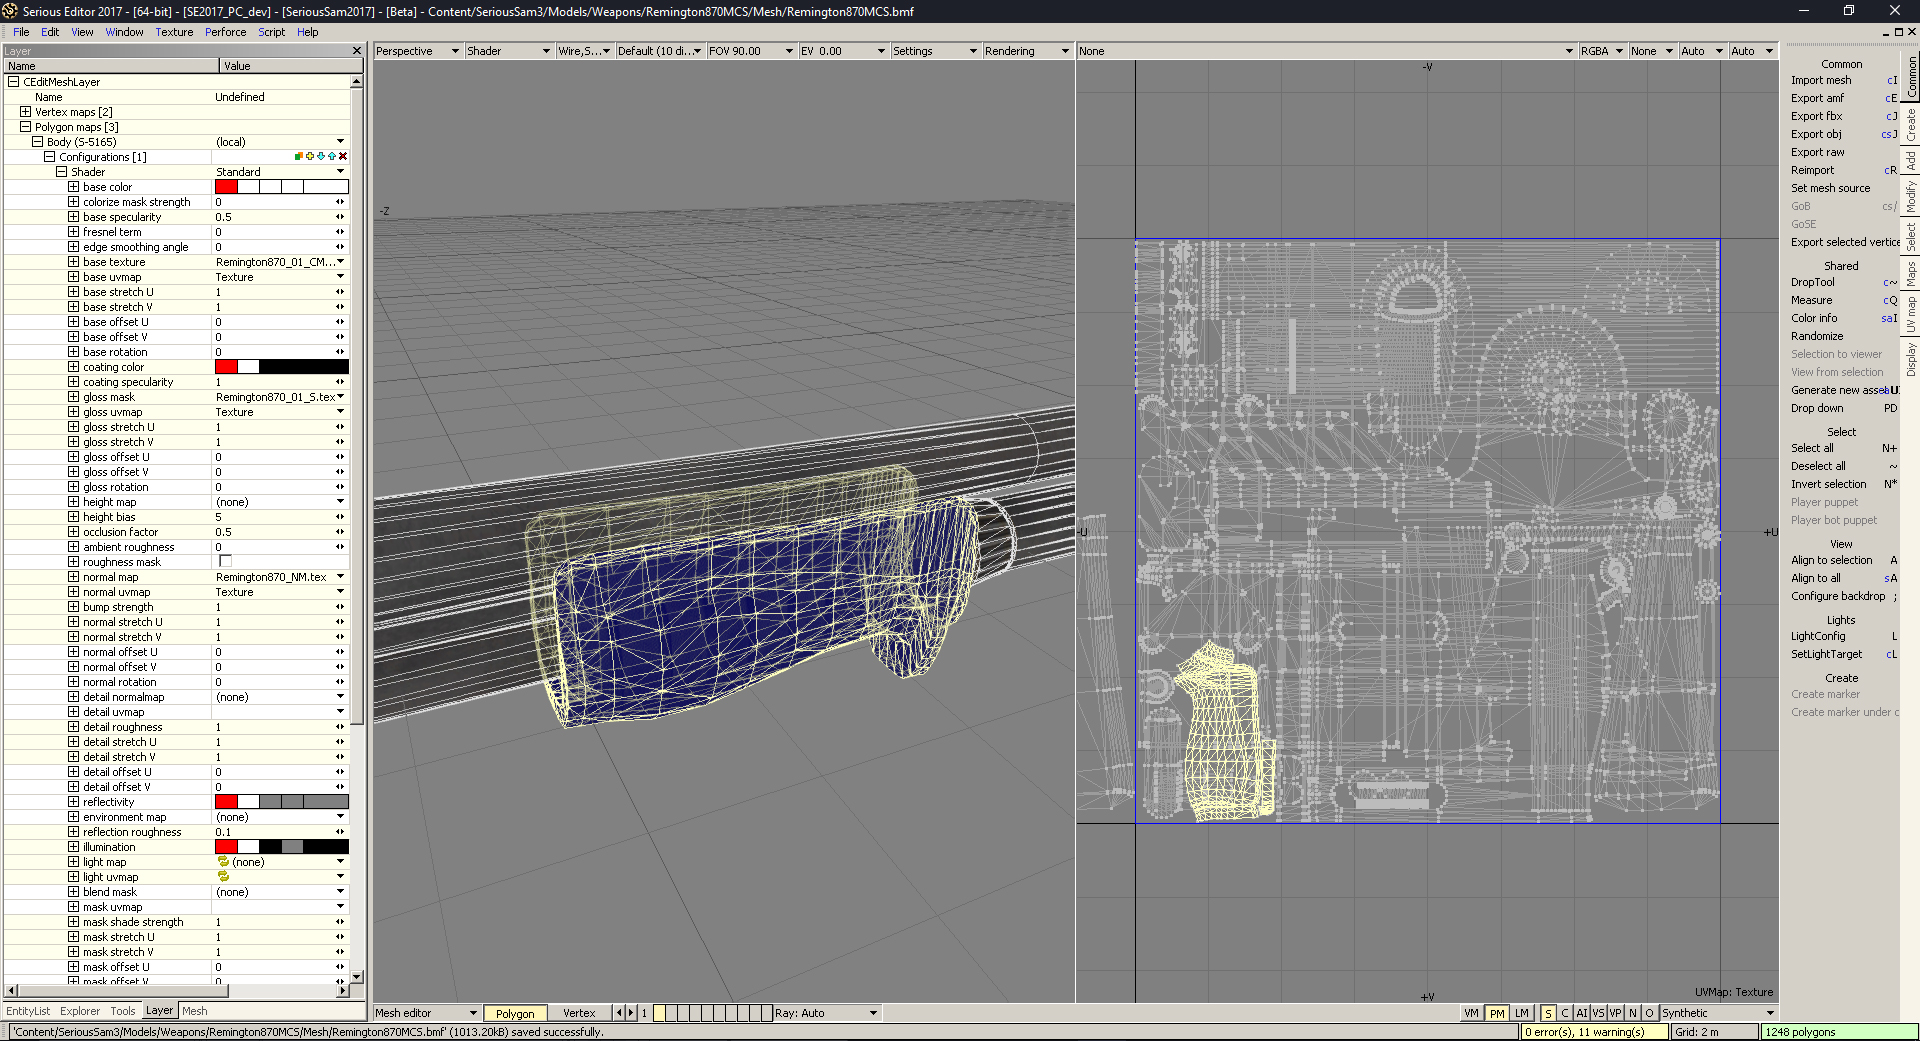The image size is (1920, 1041).
Task: Open the Perspective view dropdown
Action: coord(417,51)
